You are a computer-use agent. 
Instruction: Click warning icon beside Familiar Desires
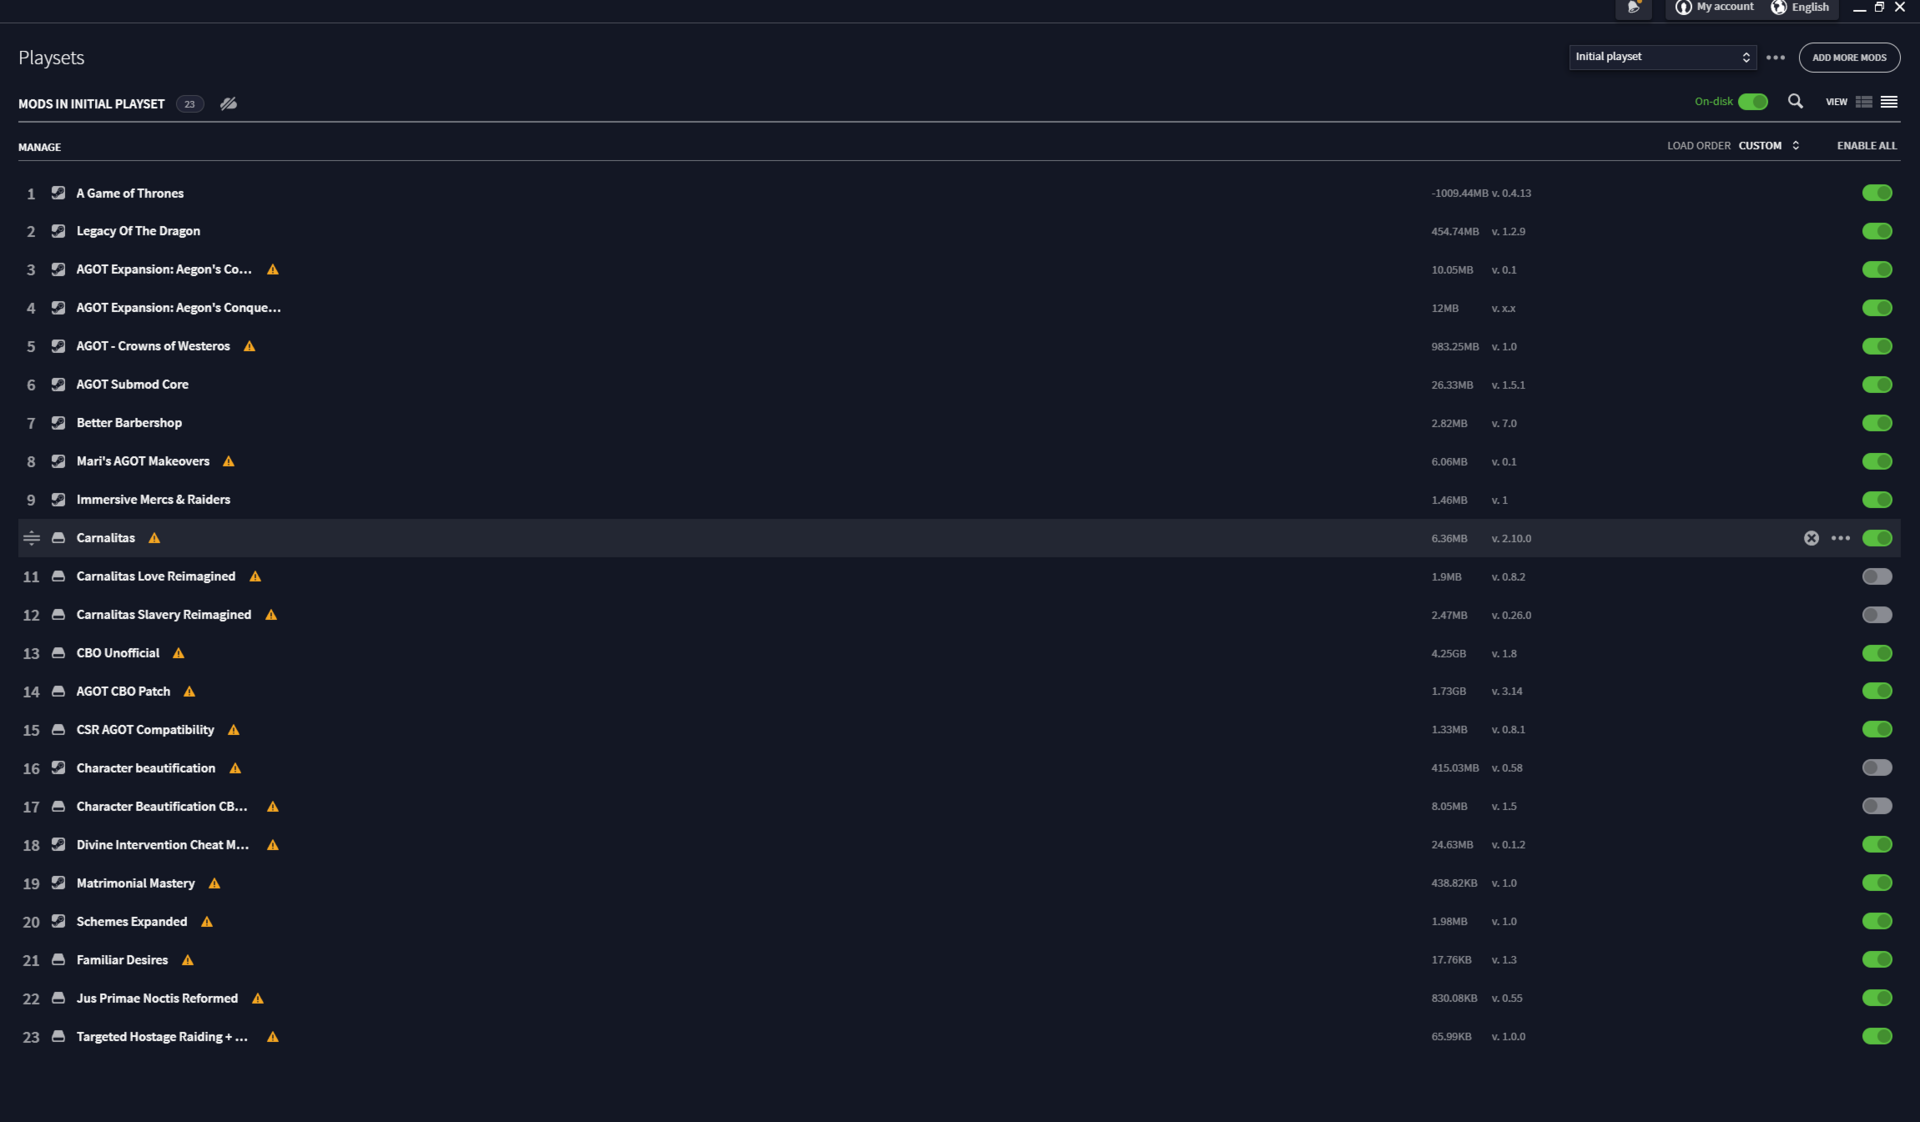point(187,960)
